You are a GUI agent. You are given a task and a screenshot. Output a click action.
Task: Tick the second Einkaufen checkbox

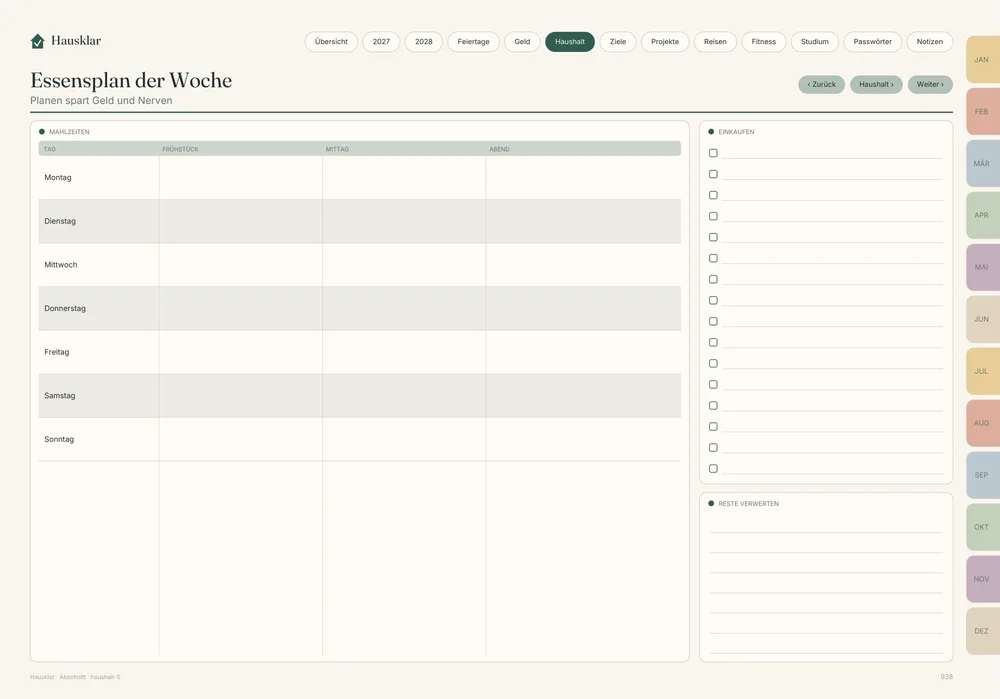713,174
